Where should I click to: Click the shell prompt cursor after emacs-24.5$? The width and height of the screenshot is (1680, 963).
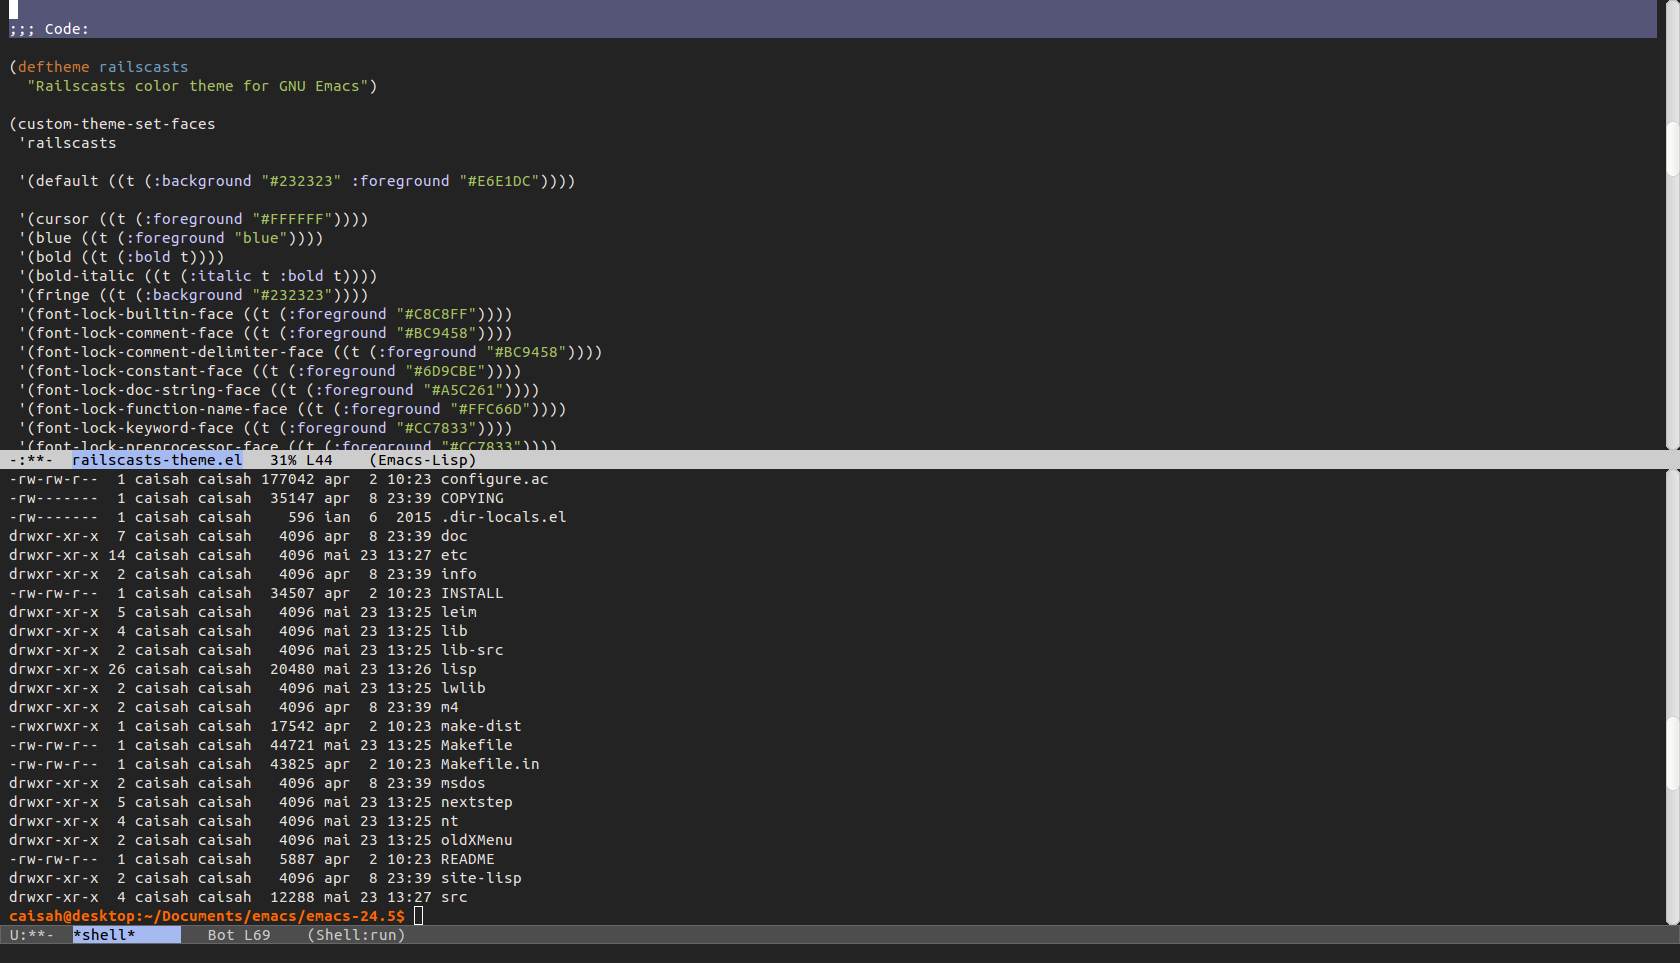tap(419, 915)
